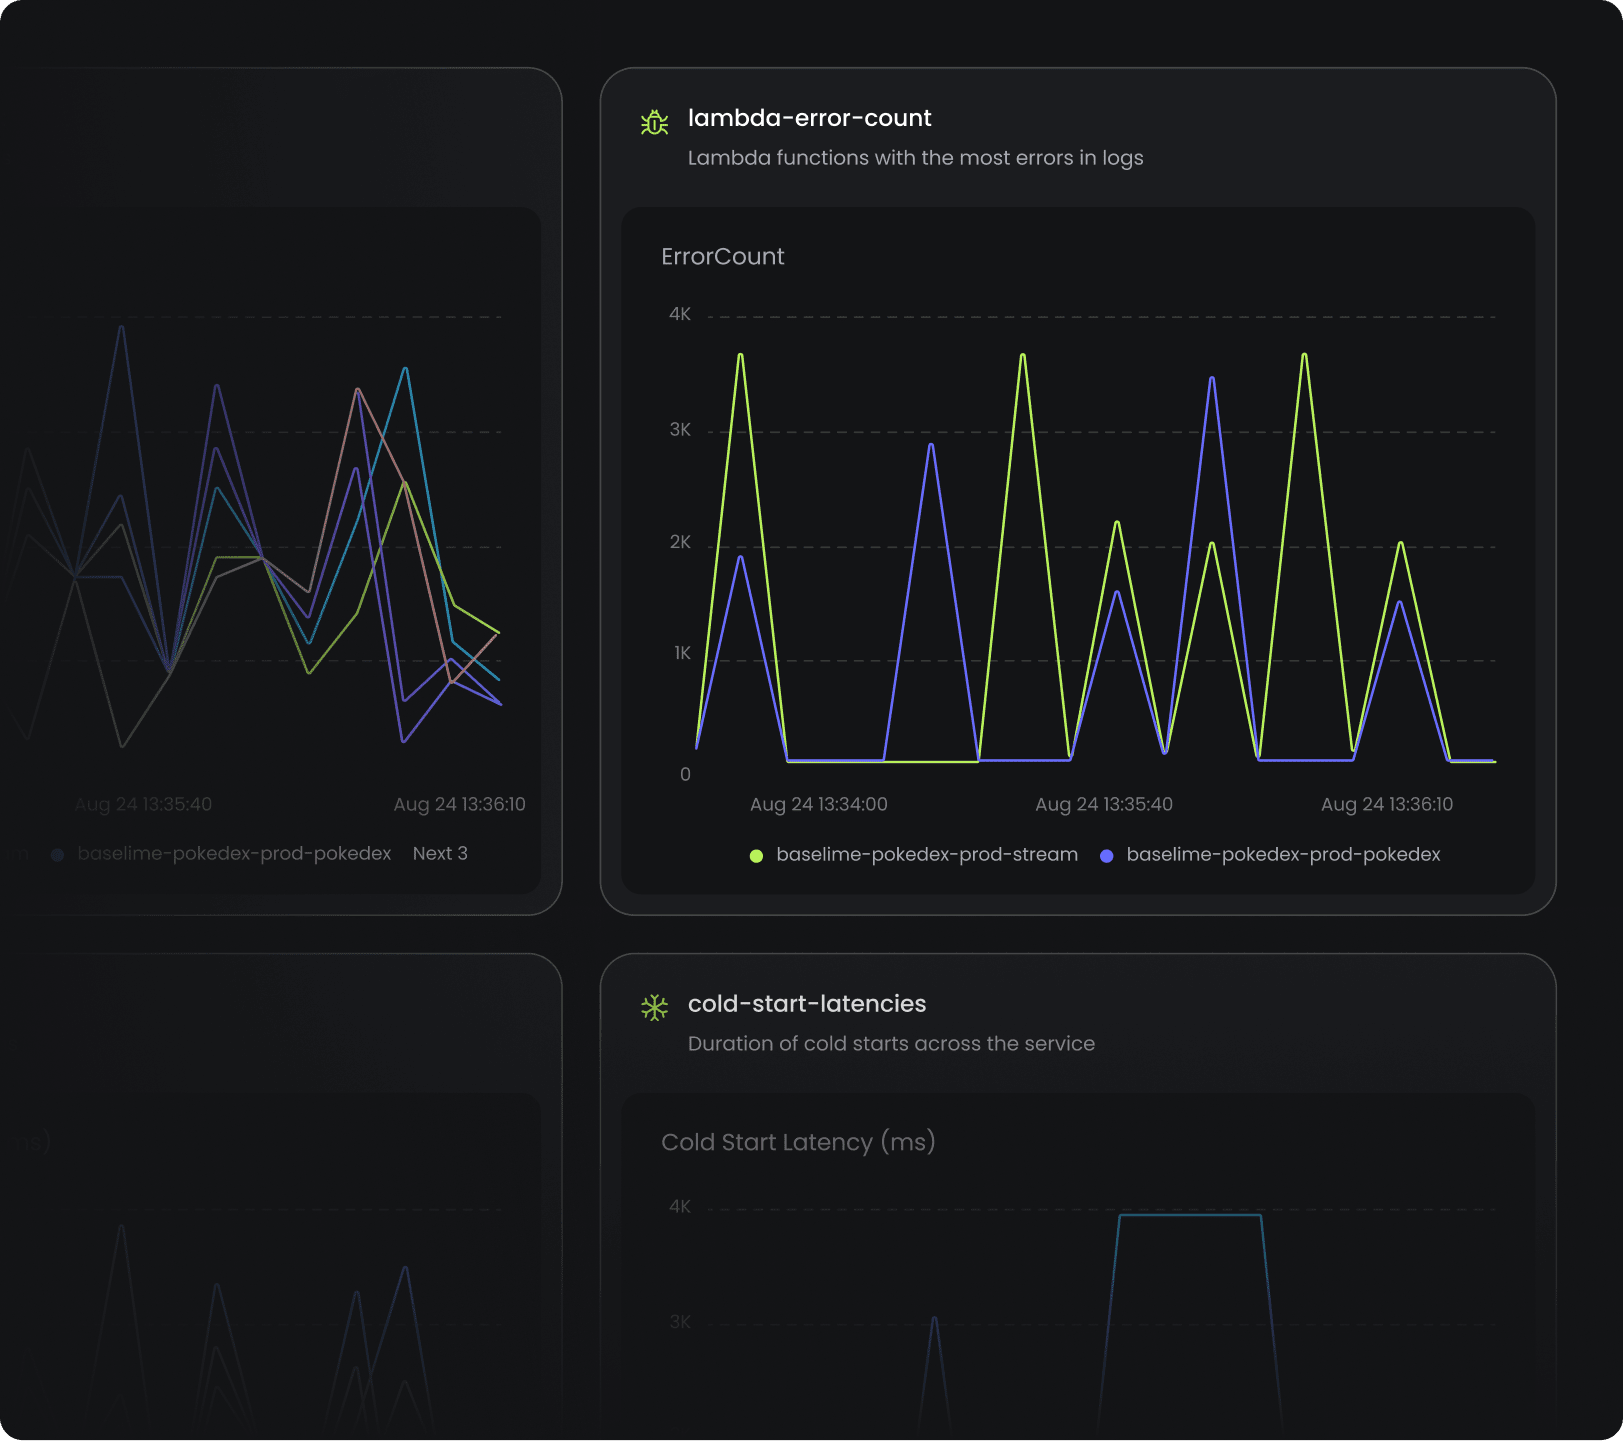This screenshot has height=1441, width=1623.
Task: Click the purple legend dot under ErrorCount chart
Action: pos(1106,855)
